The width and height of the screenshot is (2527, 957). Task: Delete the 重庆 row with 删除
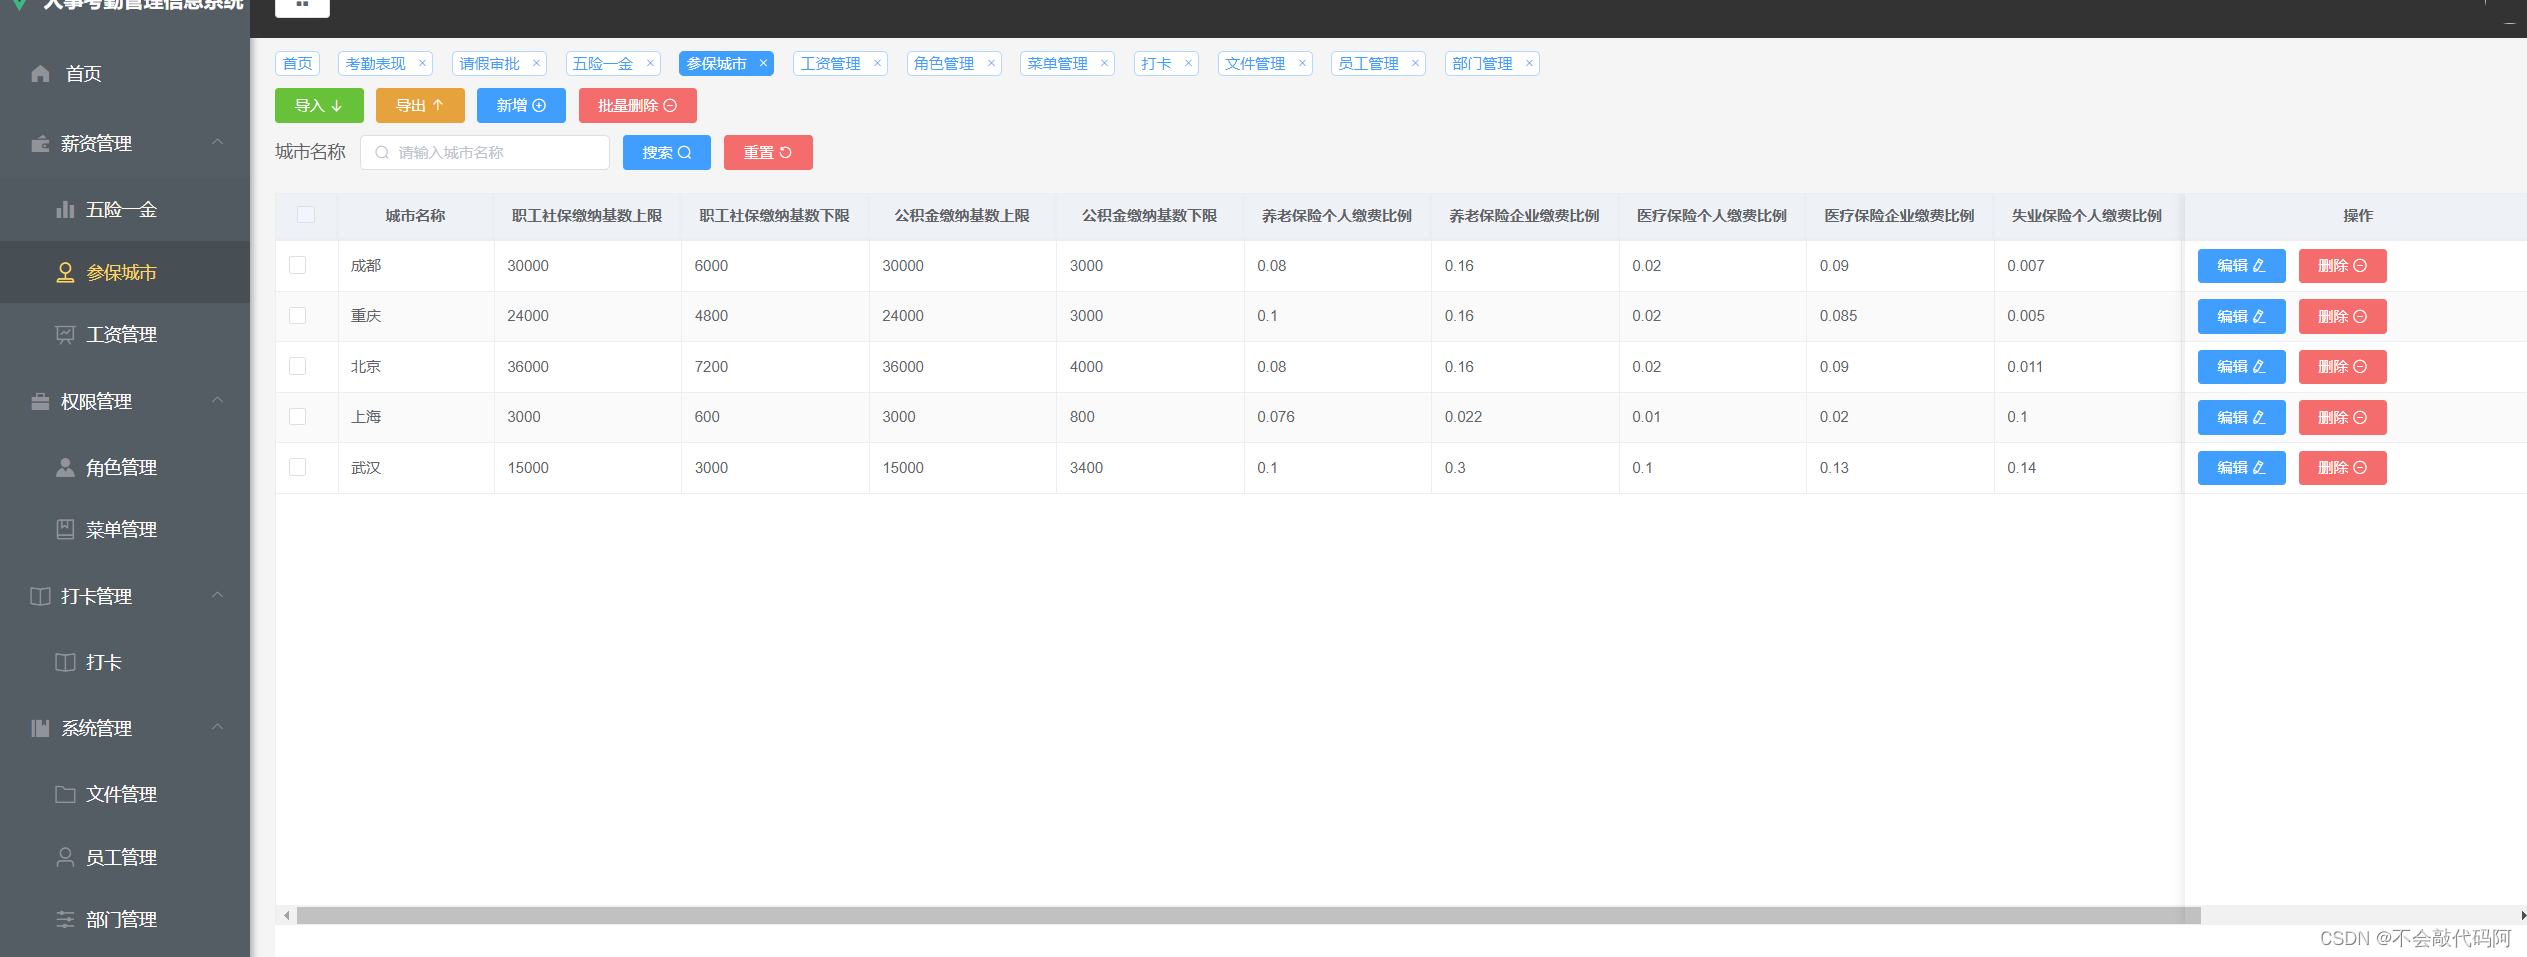[x=2342, y=317]
